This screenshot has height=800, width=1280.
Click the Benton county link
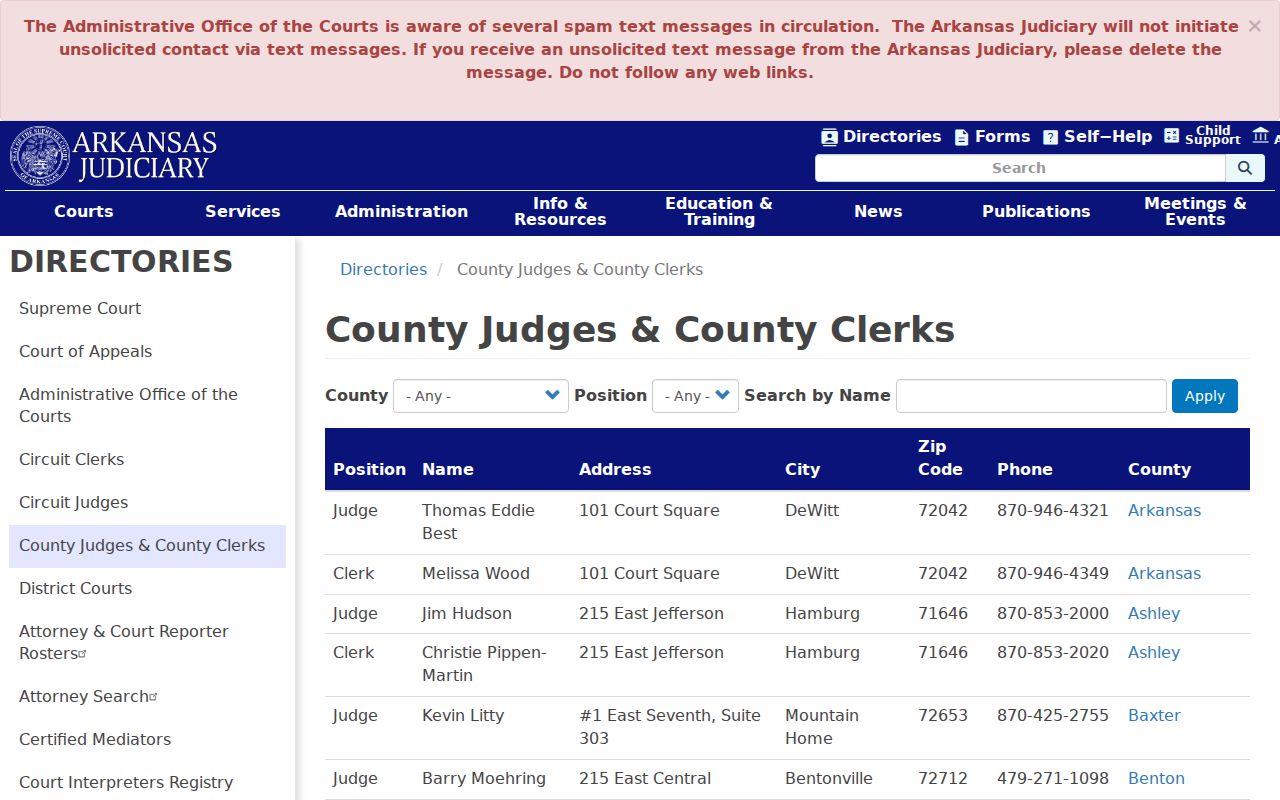(x=1156, y=778)
